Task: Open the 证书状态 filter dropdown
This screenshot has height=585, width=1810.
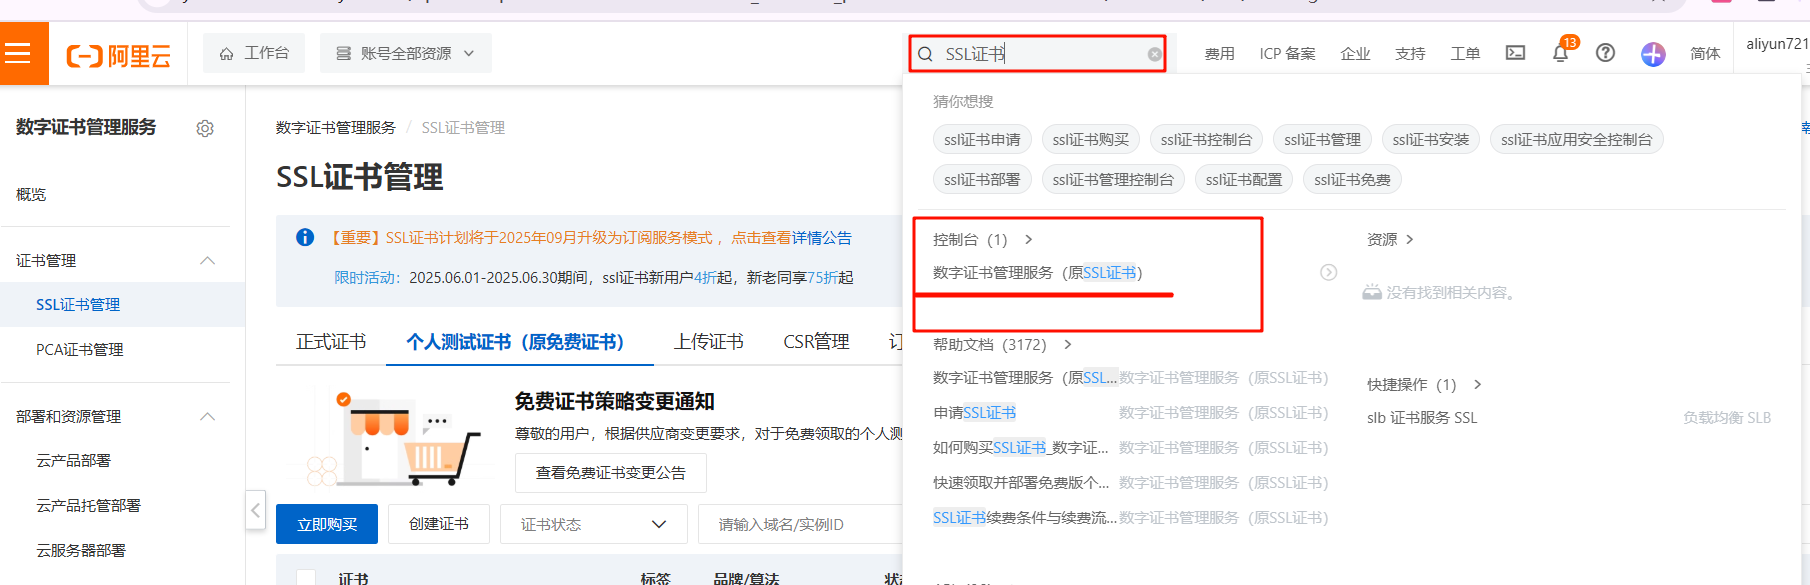Action: click(593, 524)
